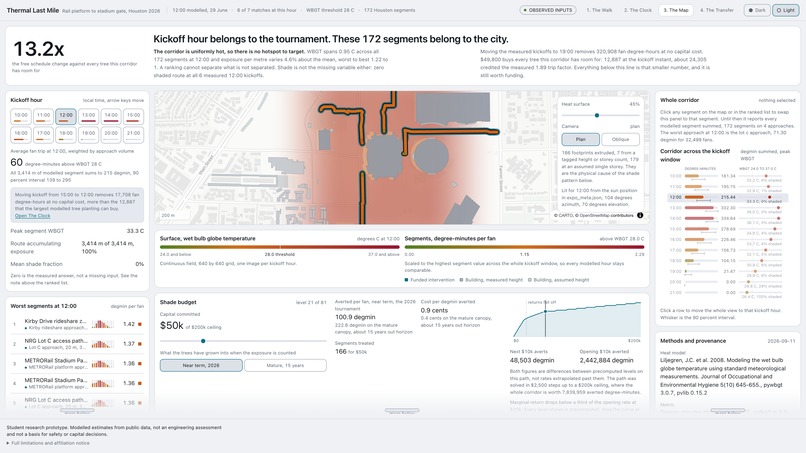
Task: Select the 3. The Map tab
Action: 676,10
